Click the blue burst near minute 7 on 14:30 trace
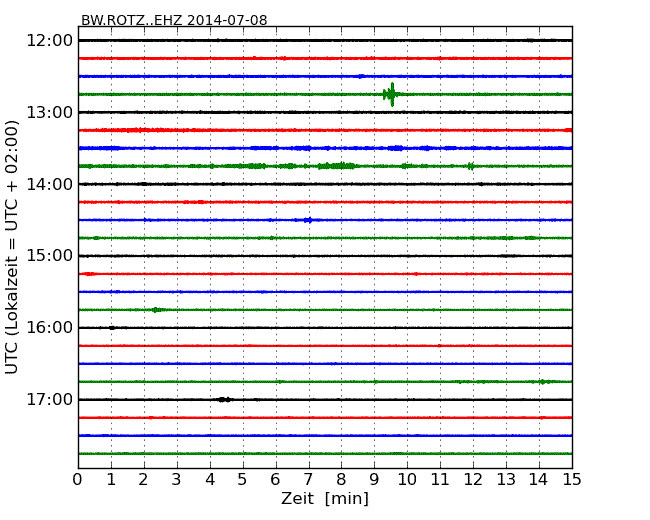650x520 pixels. 308,220
